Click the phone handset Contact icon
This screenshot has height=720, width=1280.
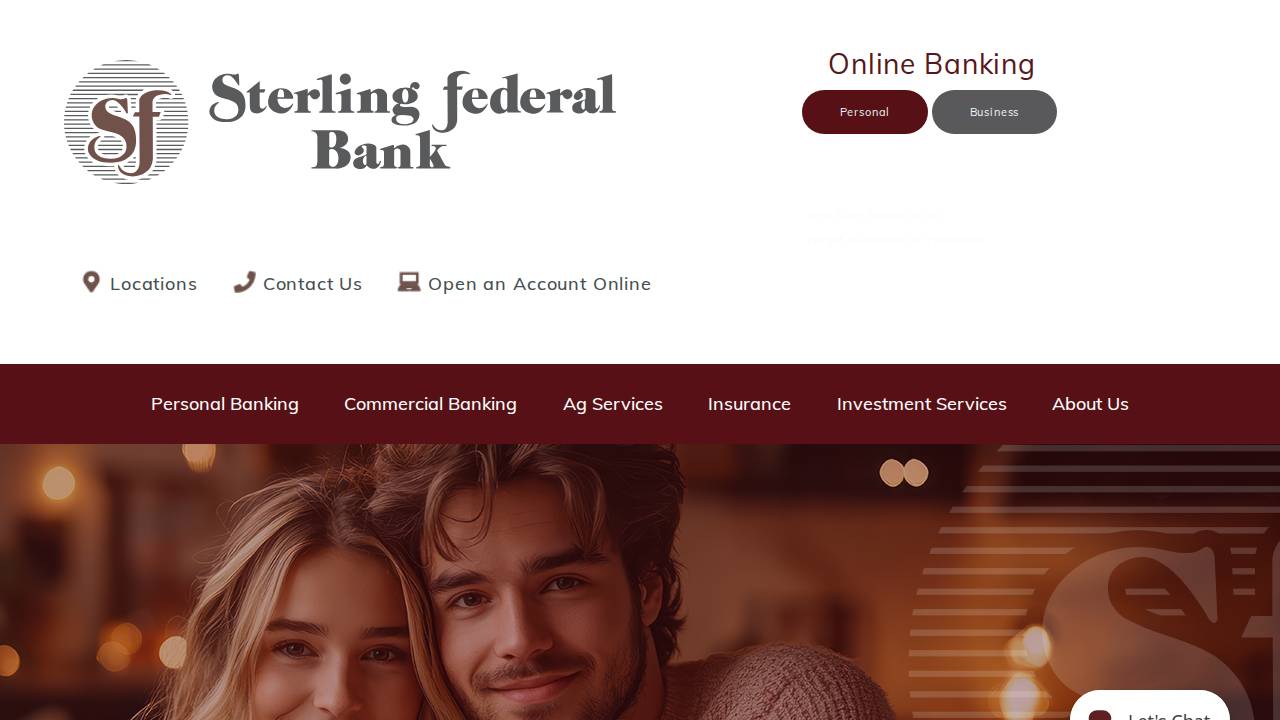pos(244,283)
